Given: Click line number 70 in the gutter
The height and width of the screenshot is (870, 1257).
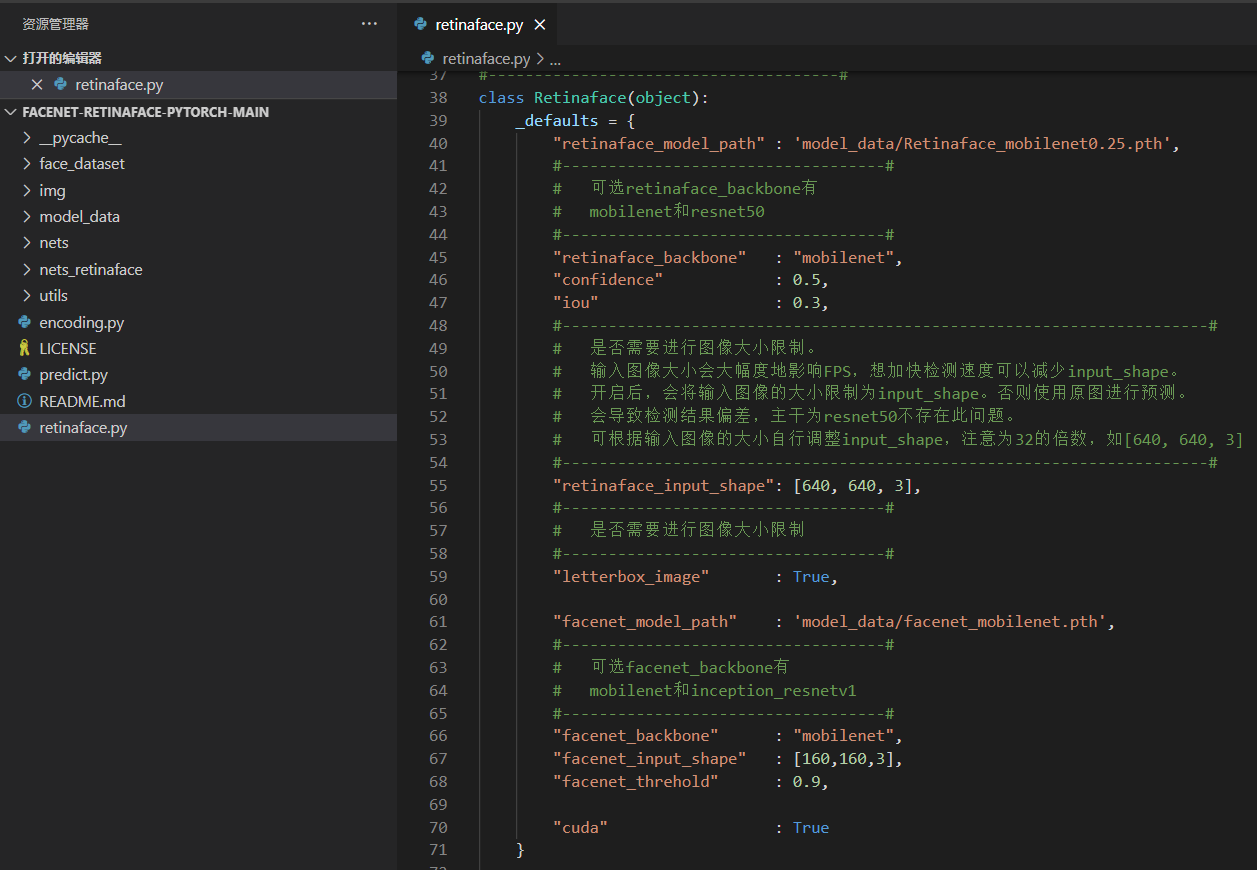Looking at the screenshot, I should 438,827.
